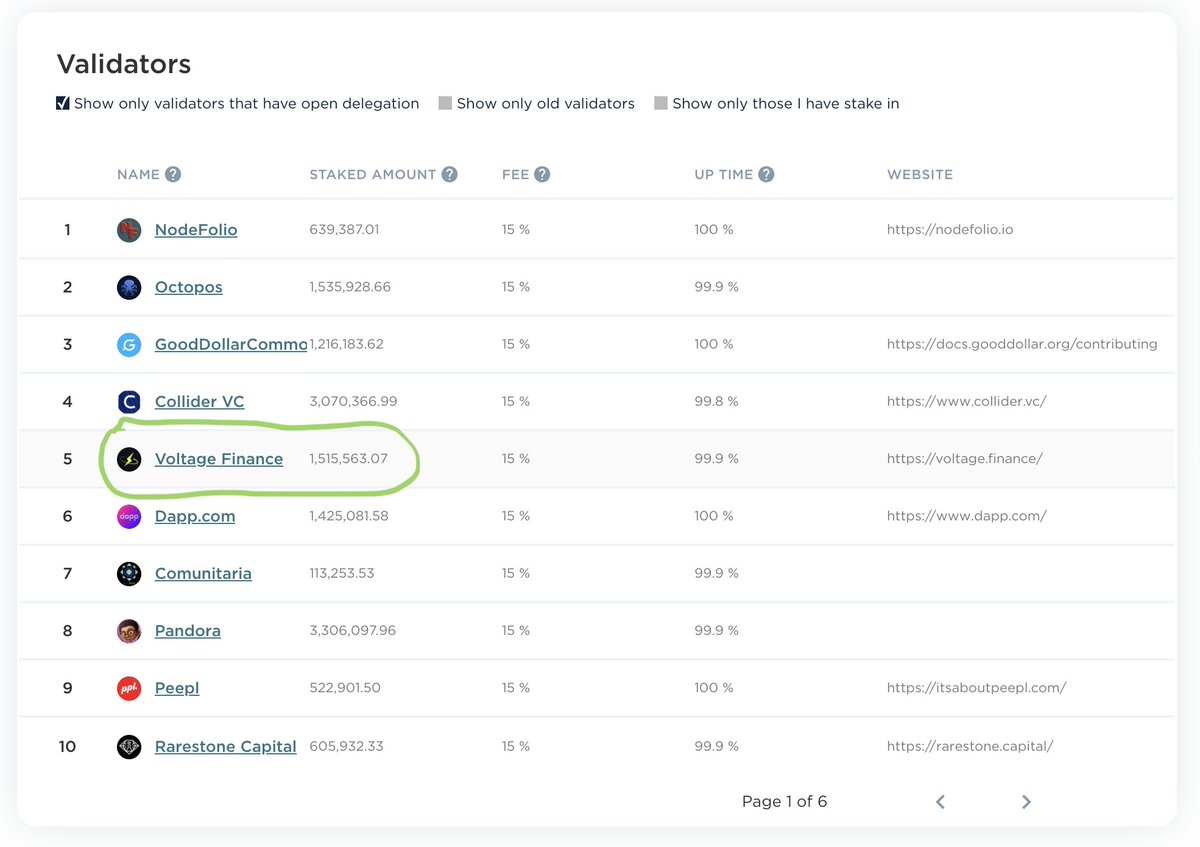The width and height of the screenshot is (1200, 847).
Task: Click the https://www.collider.vc/ website text
Action: click(x=967, y=401)
